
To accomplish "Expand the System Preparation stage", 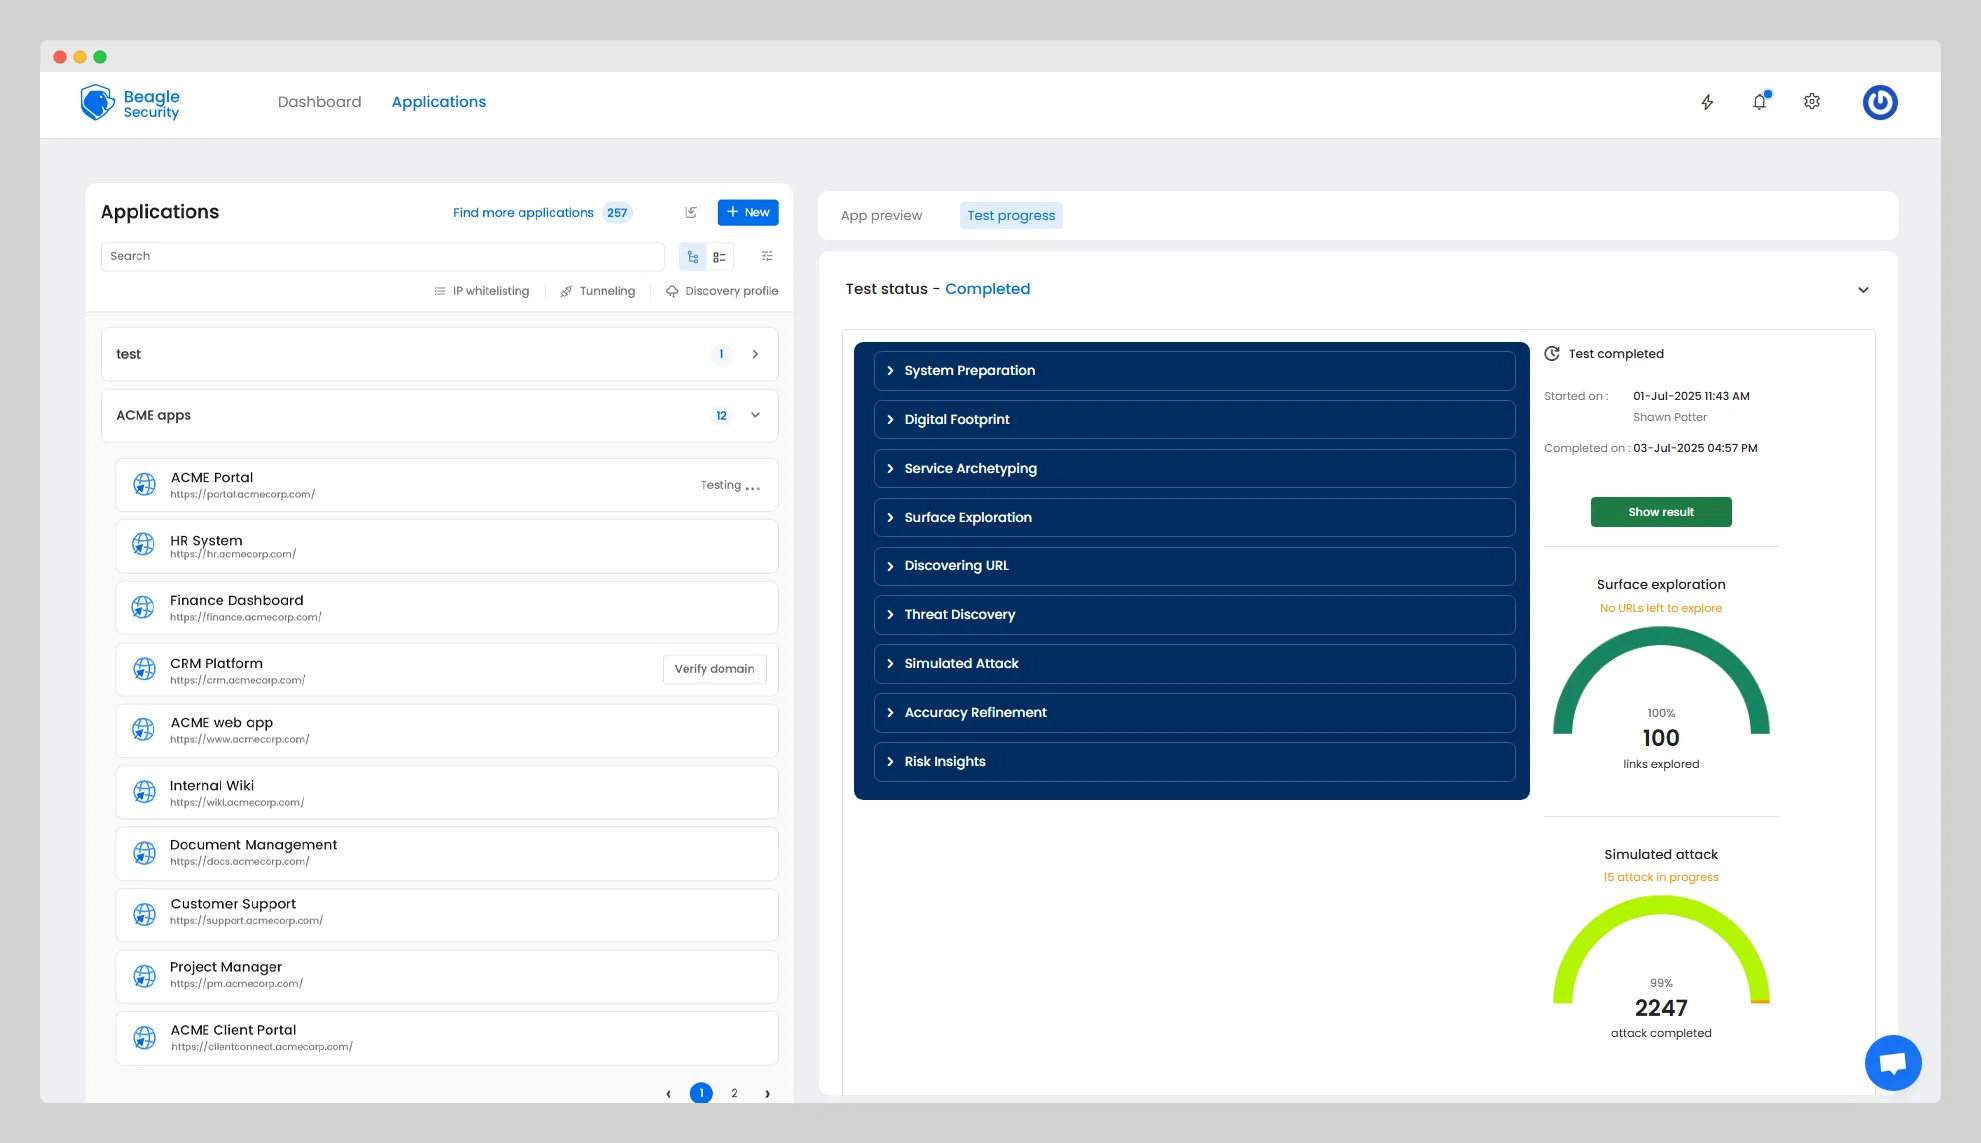I will 1194,371.
